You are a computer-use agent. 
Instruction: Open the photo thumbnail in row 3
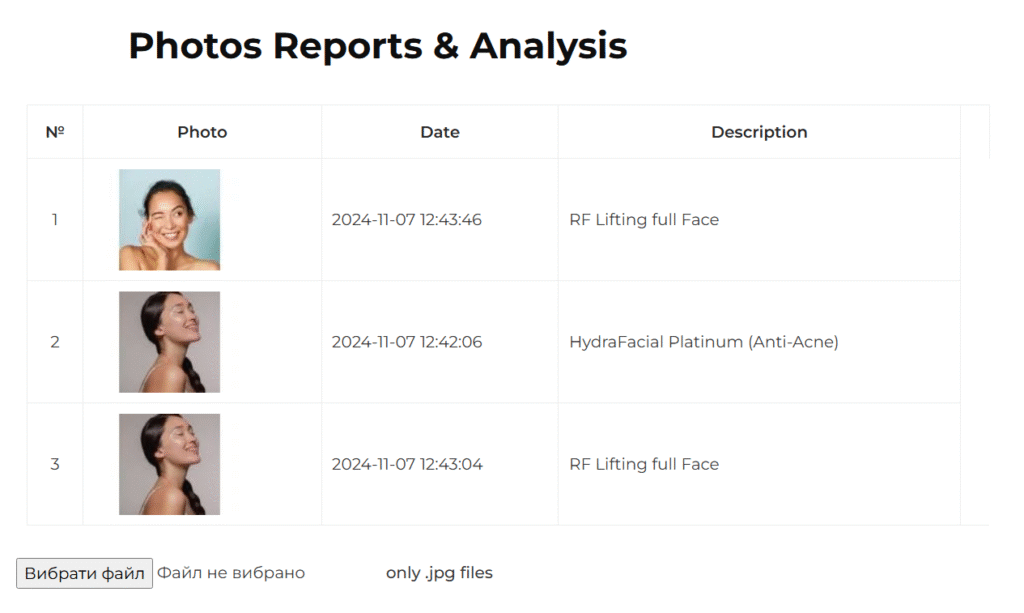(x=169, y=464)
